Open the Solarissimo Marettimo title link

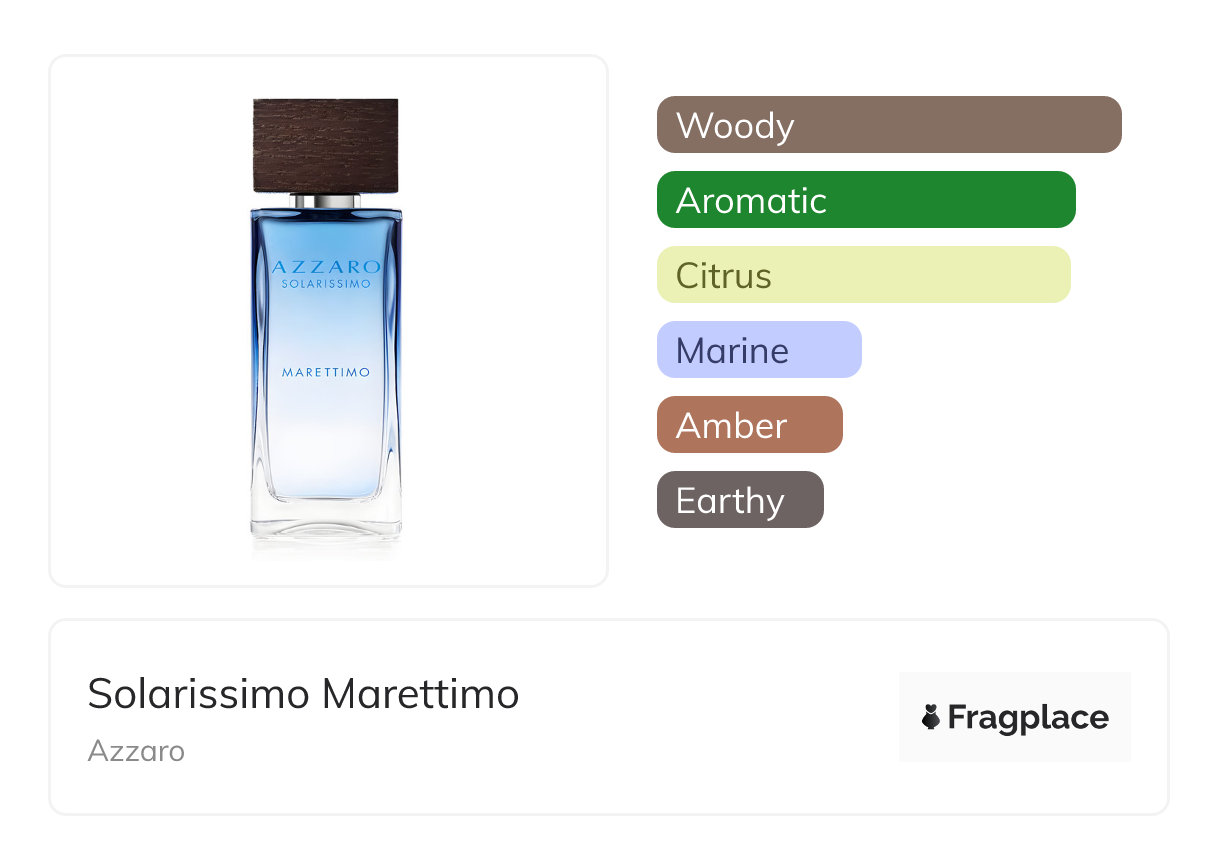(303, 693)
